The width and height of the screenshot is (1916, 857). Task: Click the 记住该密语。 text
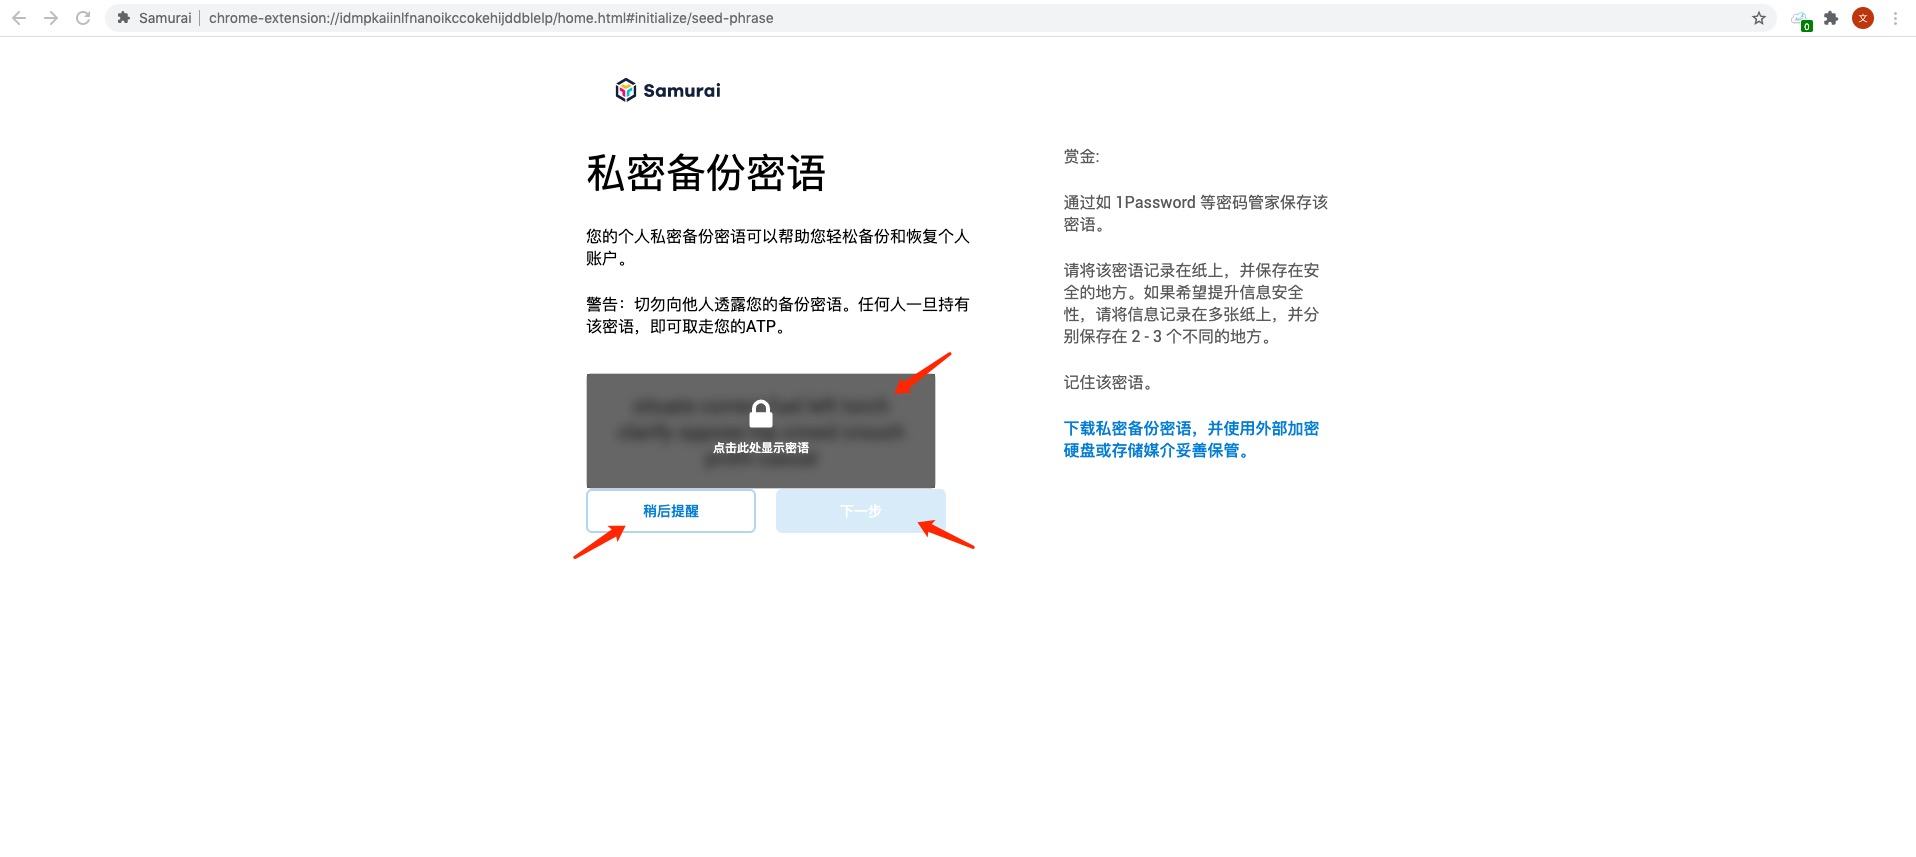[x=1109, y=382]
